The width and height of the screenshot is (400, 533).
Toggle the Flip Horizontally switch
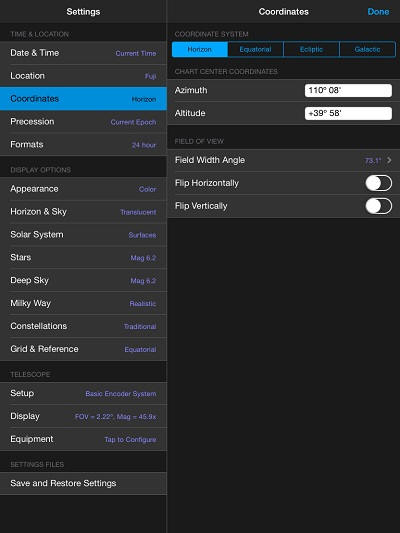click(x=378, y=183)
